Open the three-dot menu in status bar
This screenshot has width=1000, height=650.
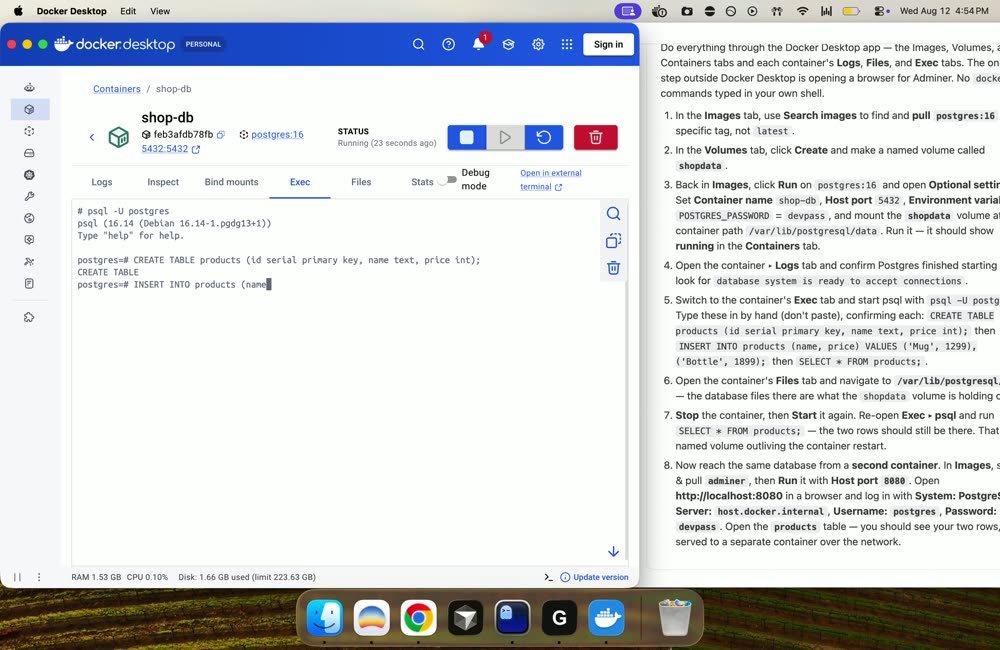39,577
